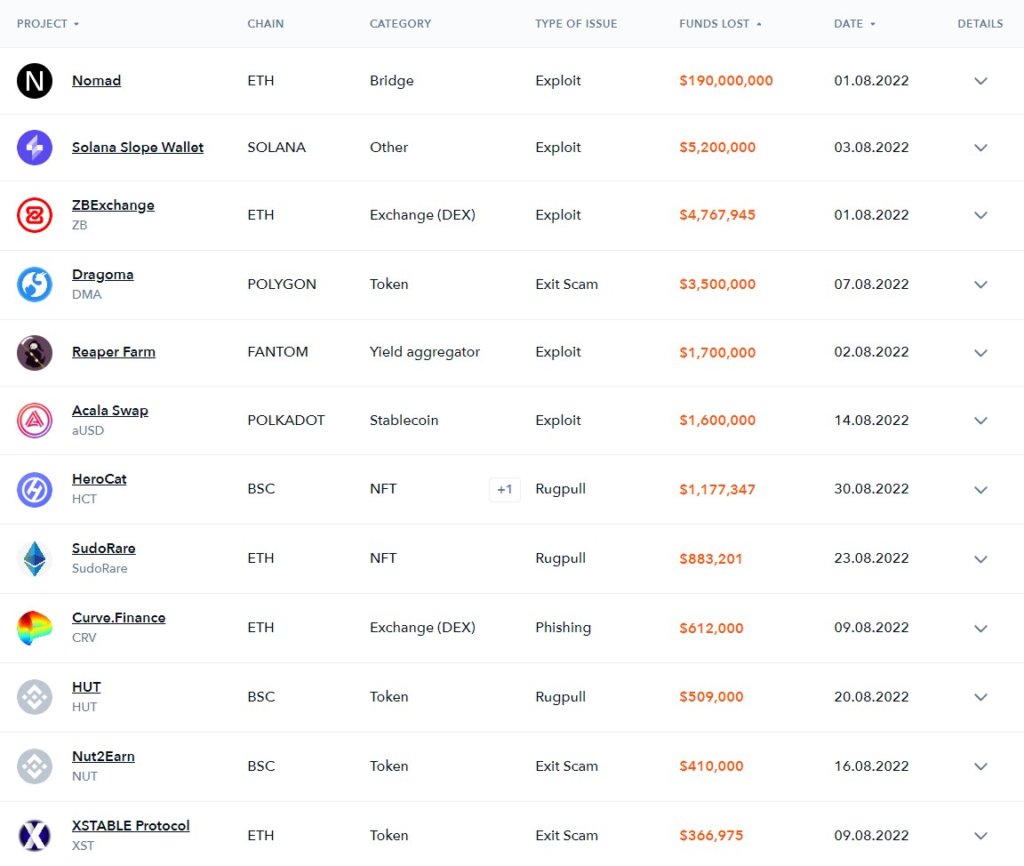
Task: Click the Solana Slope Wallet logo icon
Action: [x=34, y=148]
